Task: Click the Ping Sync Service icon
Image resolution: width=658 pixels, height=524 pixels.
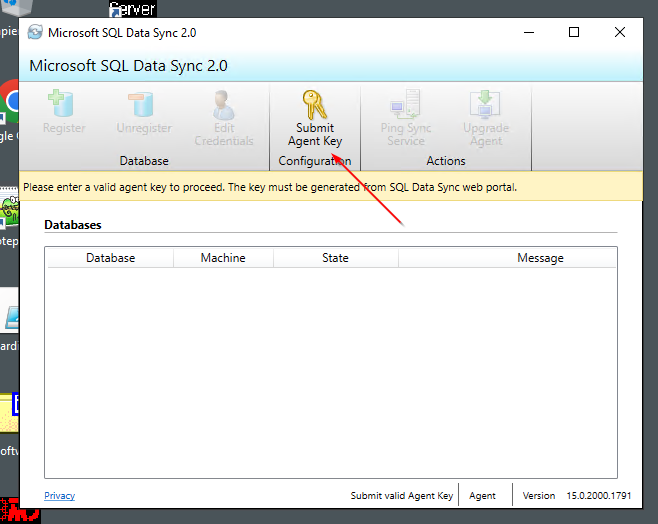Action: 405,104
